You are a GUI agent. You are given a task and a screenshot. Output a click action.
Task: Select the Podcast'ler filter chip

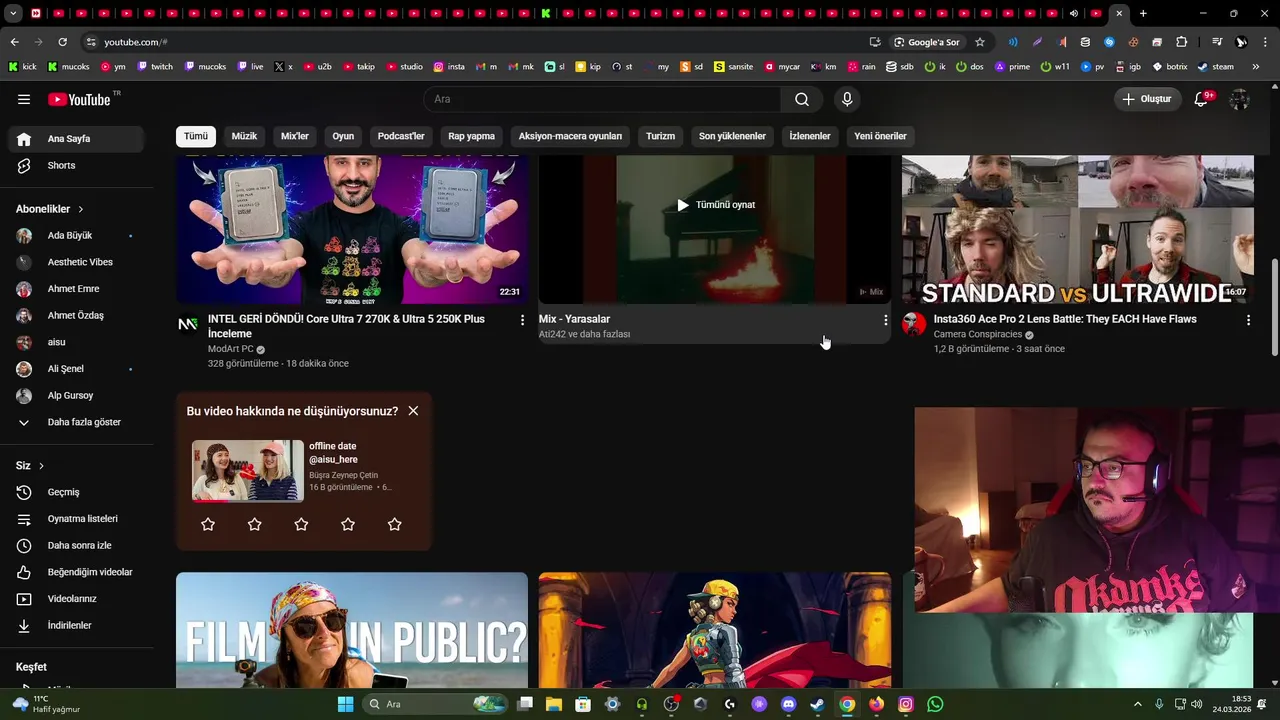401,136
